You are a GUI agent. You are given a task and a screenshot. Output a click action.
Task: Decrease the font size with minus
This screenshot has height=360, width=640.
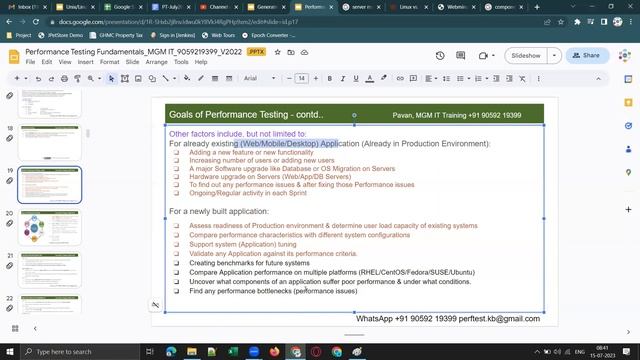coord(289,78)
